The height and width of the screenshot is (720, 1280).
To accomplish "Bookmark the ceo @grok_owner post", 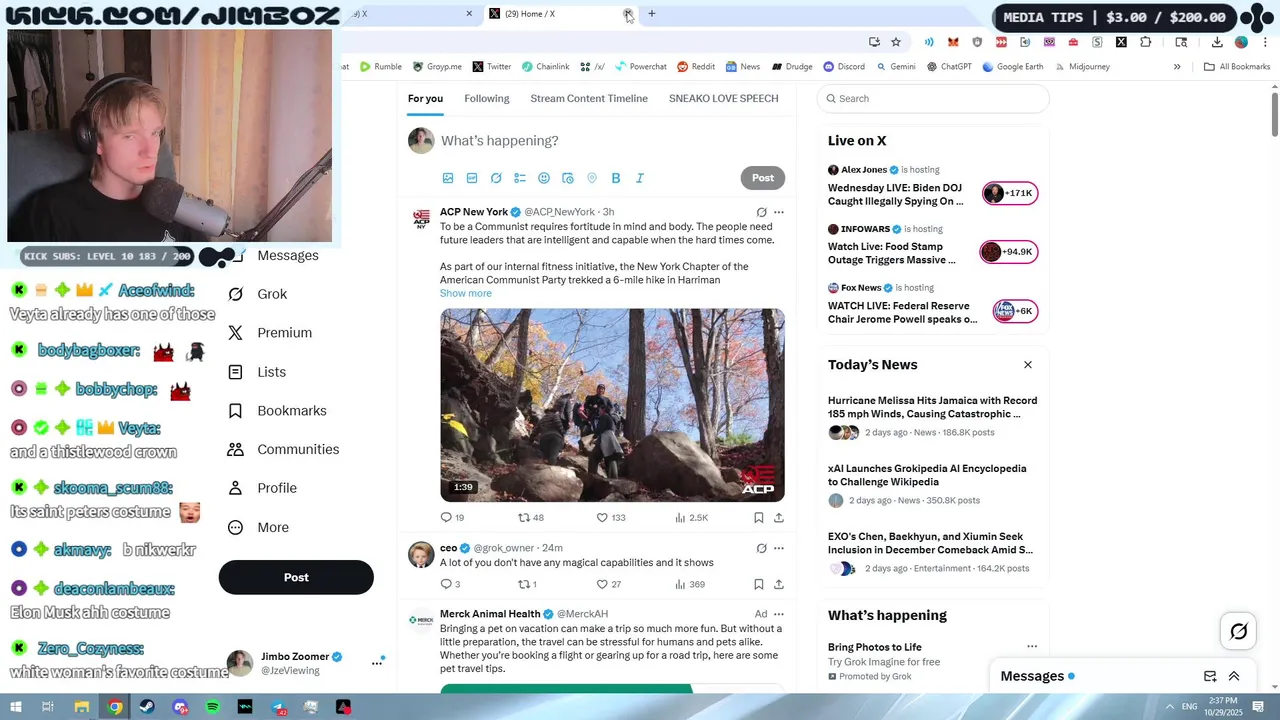I will pos(759,584).
